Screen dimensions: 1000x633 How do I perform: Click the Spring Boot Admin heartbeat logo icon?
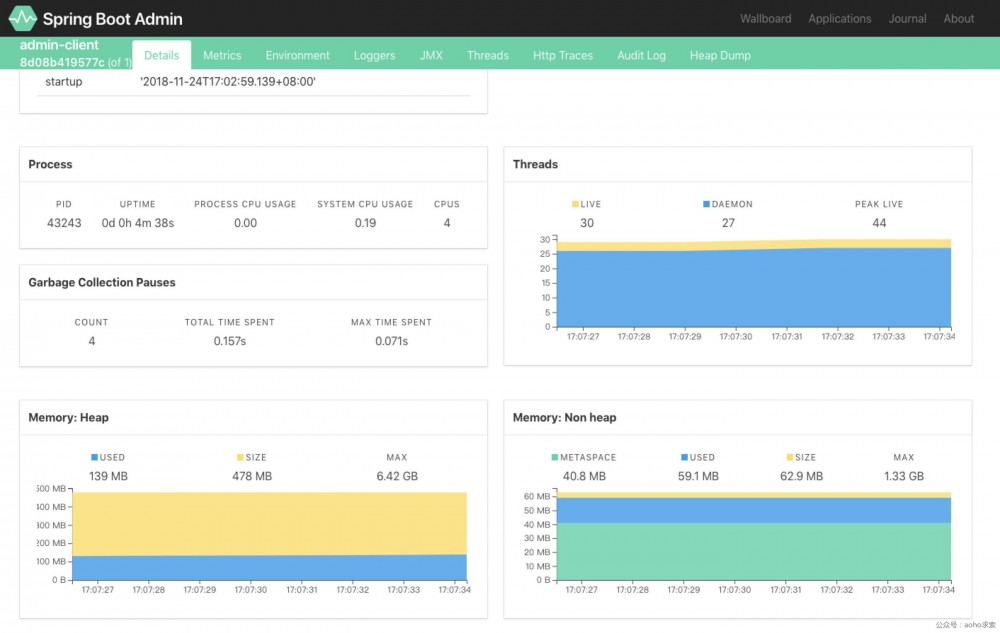click(x=21, y=17)
